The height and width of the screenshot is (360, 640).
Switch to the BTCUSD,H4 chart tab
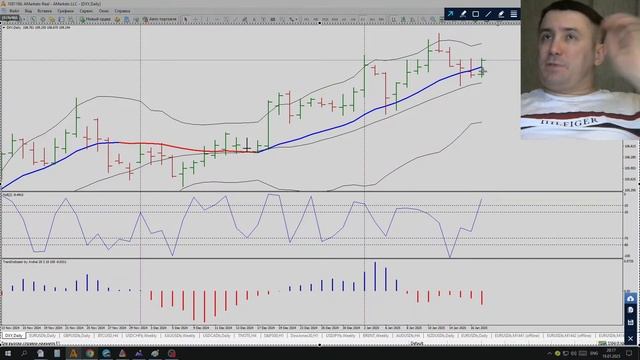click(108, 336)
